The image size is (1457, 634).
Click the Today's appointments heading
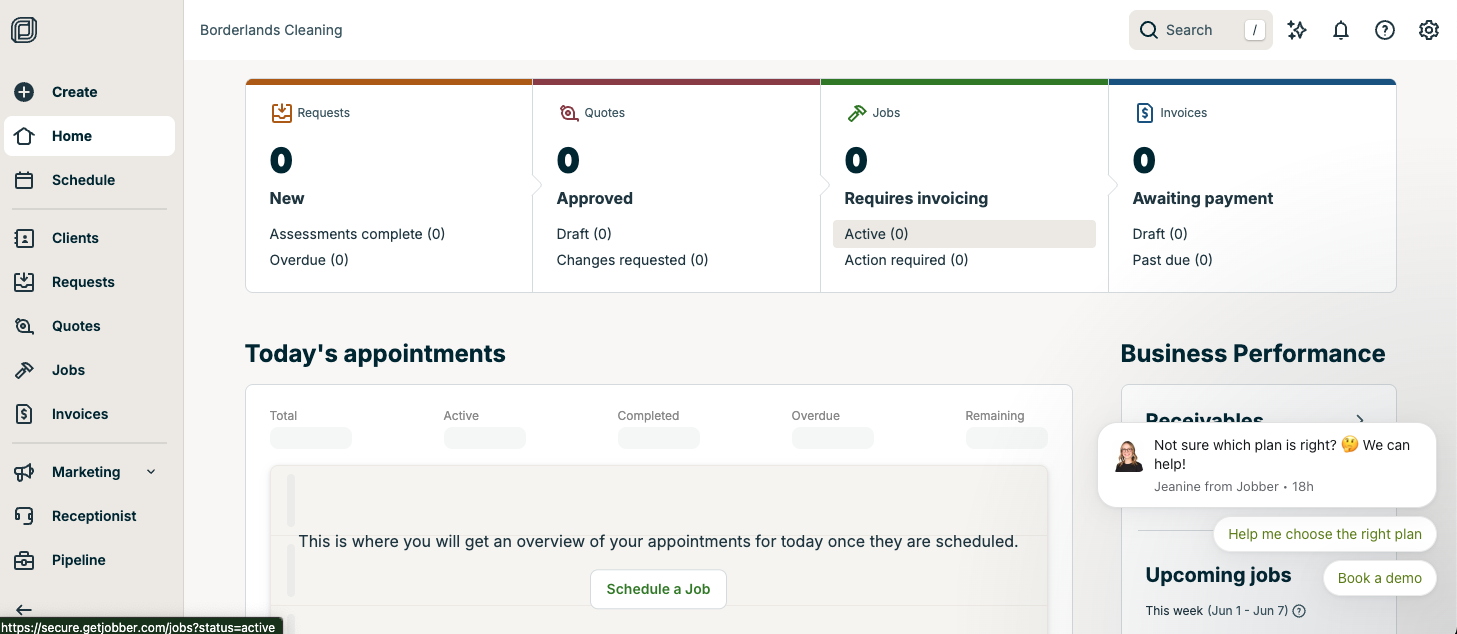click(375, 353)
